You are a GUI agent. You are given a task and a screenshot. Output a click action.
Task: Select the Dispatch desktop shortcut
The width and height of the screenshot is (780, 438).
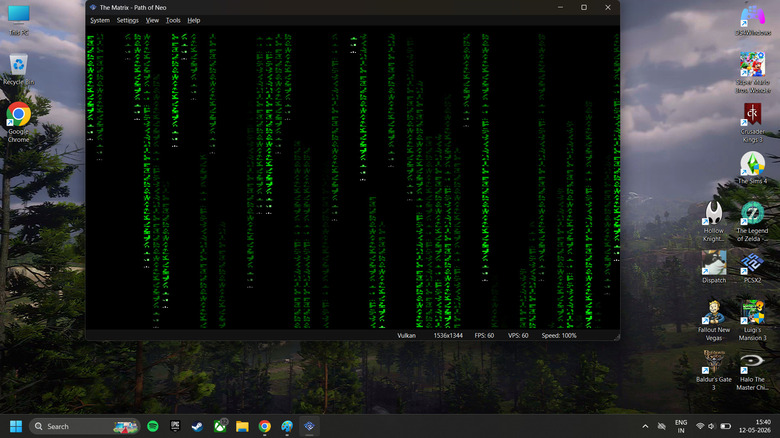(x=714, y=267)
